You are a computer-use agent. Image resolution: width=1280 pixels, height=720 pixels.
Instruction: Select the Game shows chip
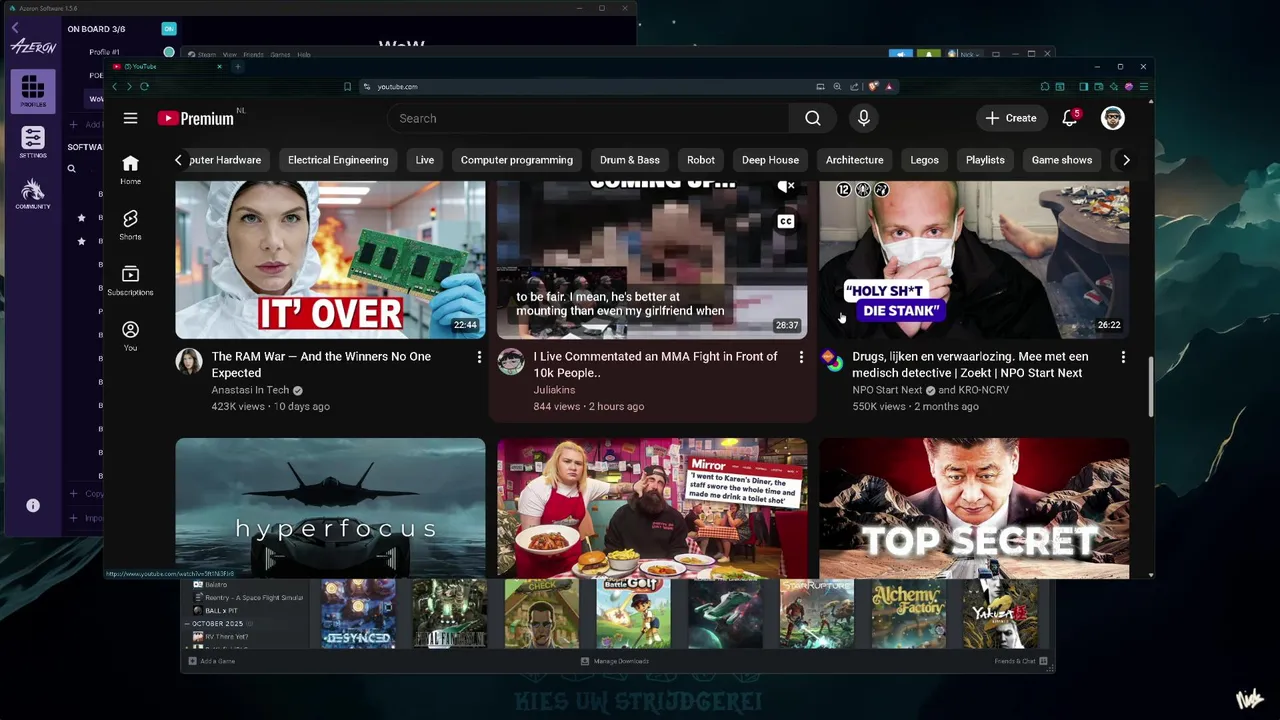1062,160
